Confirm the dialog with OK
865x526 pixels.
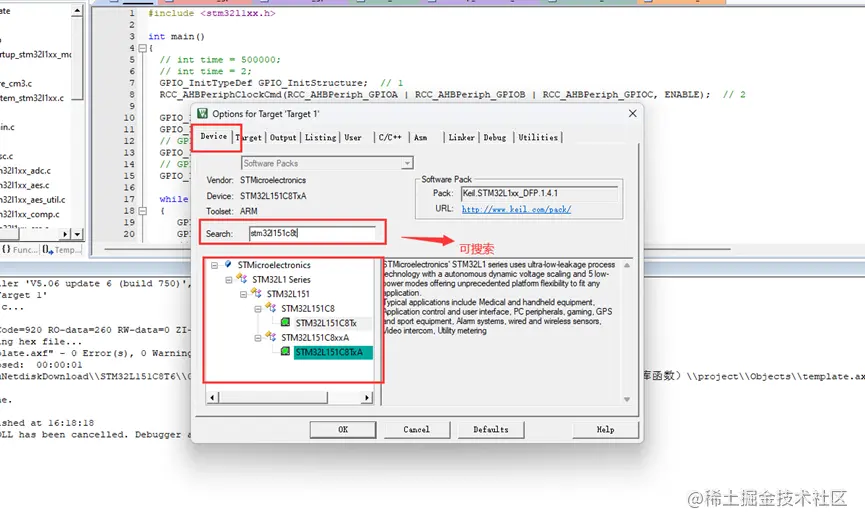pyautogui.click(x=343, y=429)
